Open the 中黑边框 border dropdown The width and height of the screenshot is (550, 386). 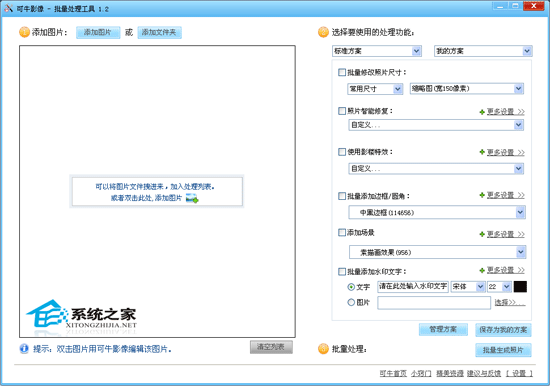pyautogui.click(x=437, y=212)
